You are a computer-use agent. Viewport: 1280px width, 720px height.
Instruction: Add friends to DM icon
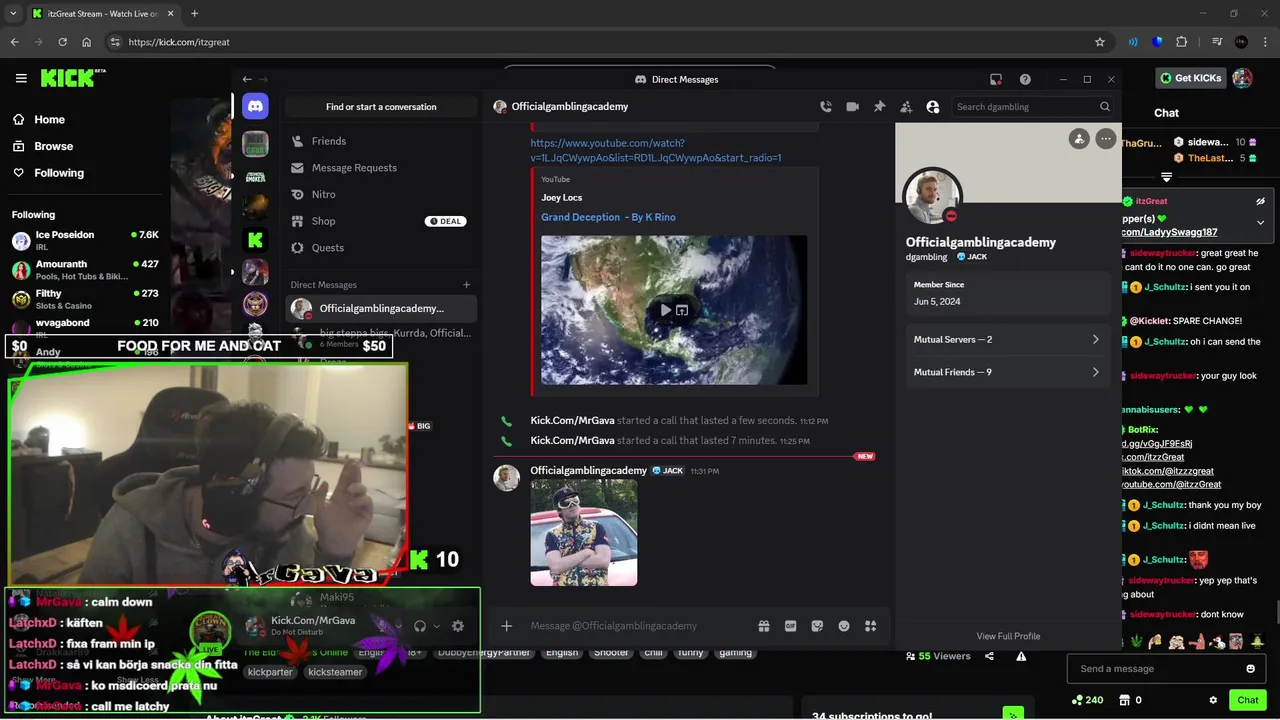point(906,107)
